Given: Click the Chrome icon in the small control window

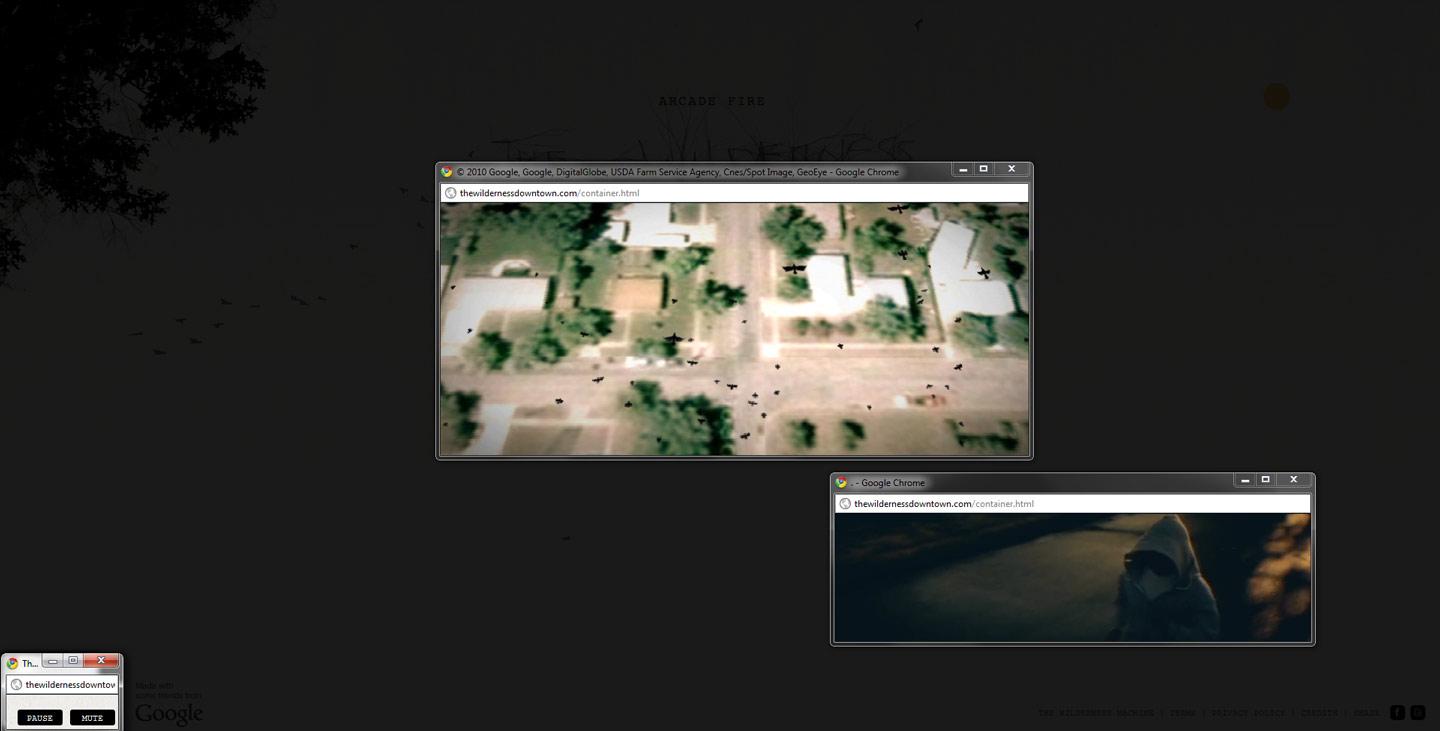Looking at the screenshot, I should (12, 663).
